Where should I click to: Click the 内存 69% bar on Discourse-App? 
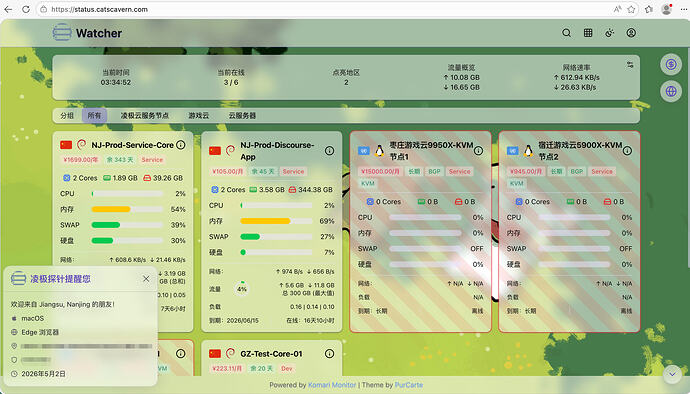[x=276, y=221]
